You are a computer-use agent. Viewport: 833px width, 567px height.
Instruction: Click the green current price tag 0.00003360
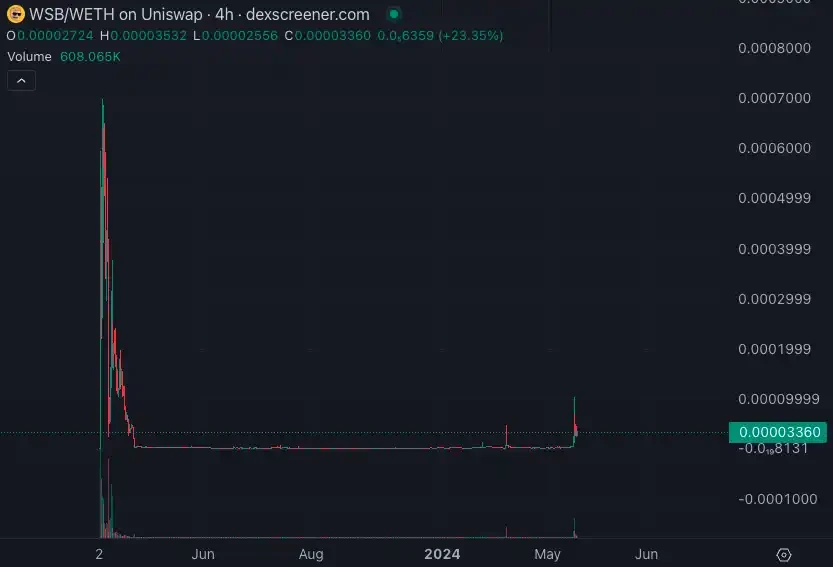[776, 432]
